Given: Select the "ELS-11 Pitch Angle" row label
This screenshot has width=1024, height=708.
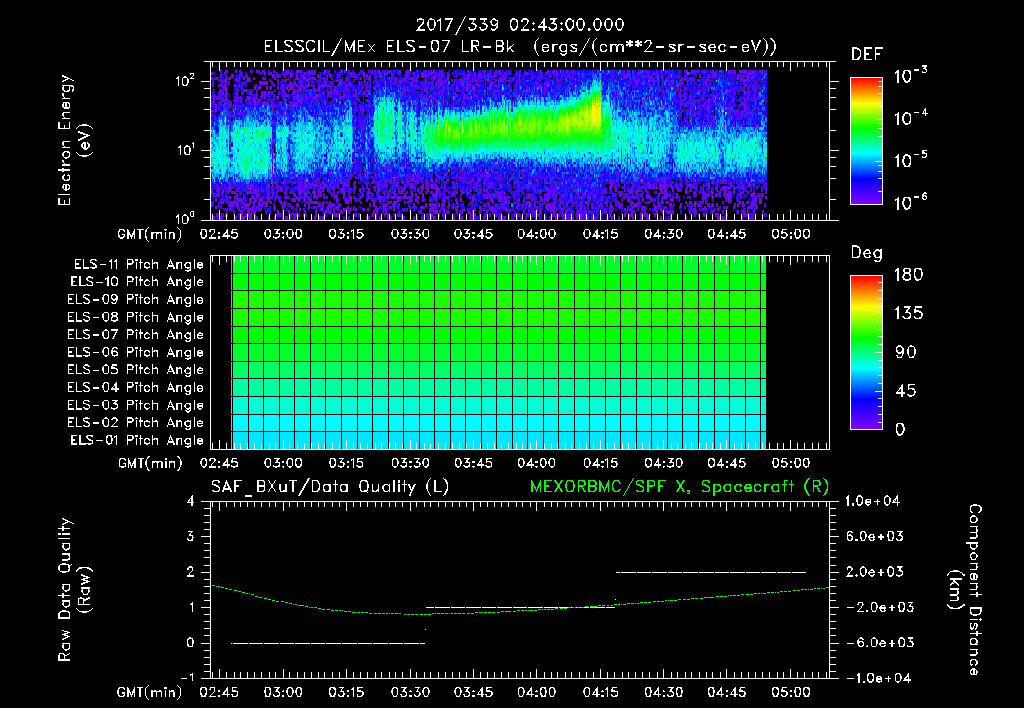Looking at the screenshot, I should [138, 265].
